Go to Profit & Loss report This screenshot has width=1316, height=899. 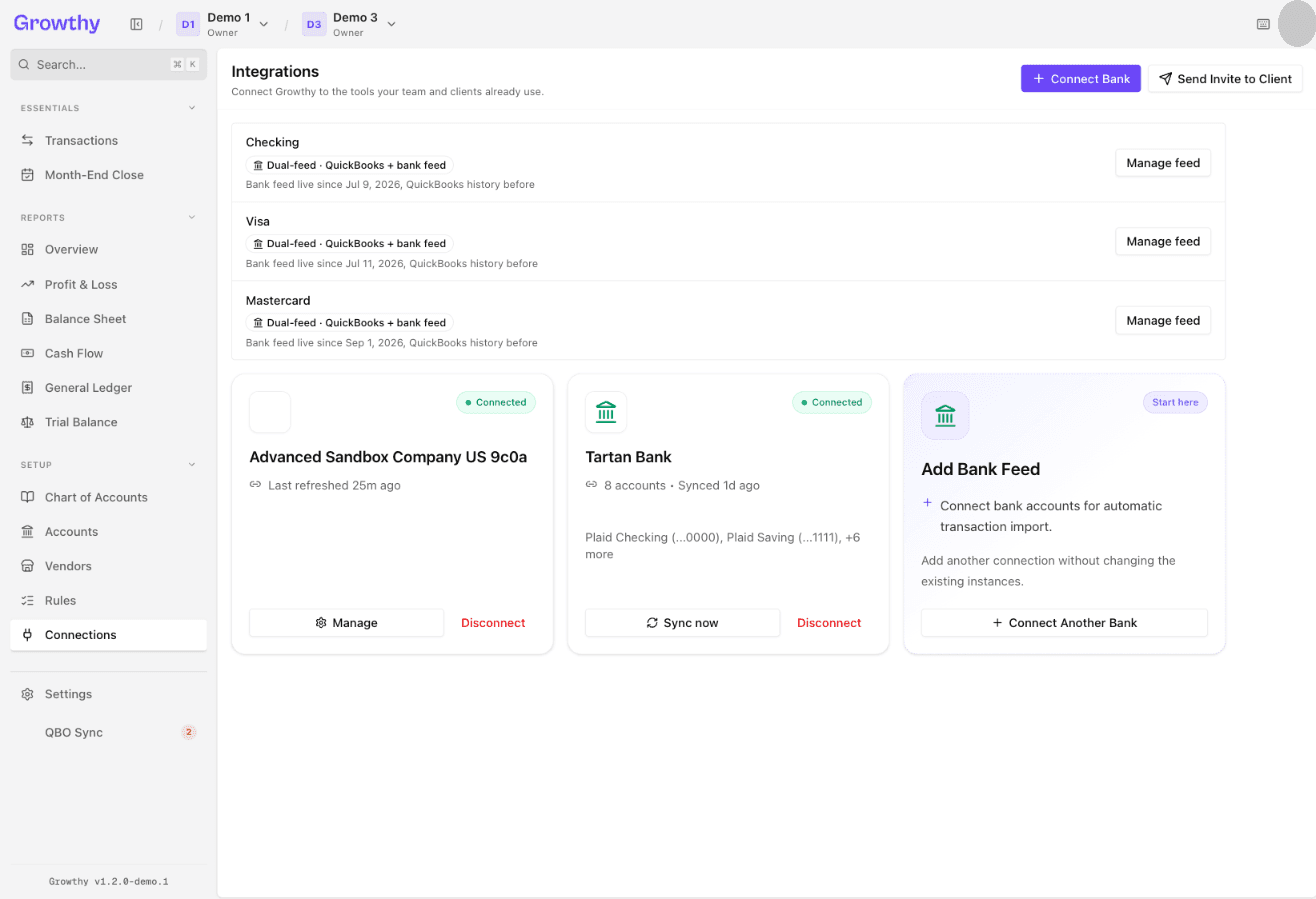(108, 285)
